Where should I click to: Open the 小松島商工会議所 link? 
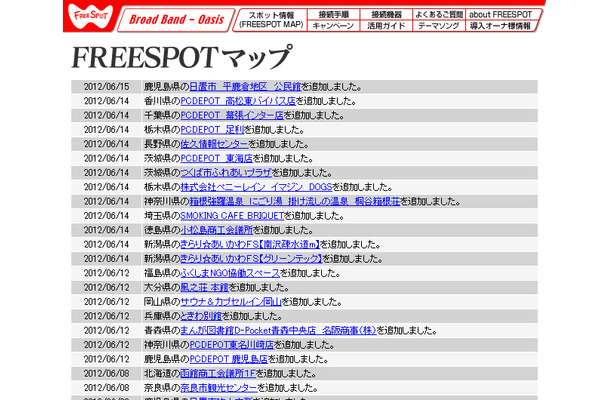tap(217, 230)
